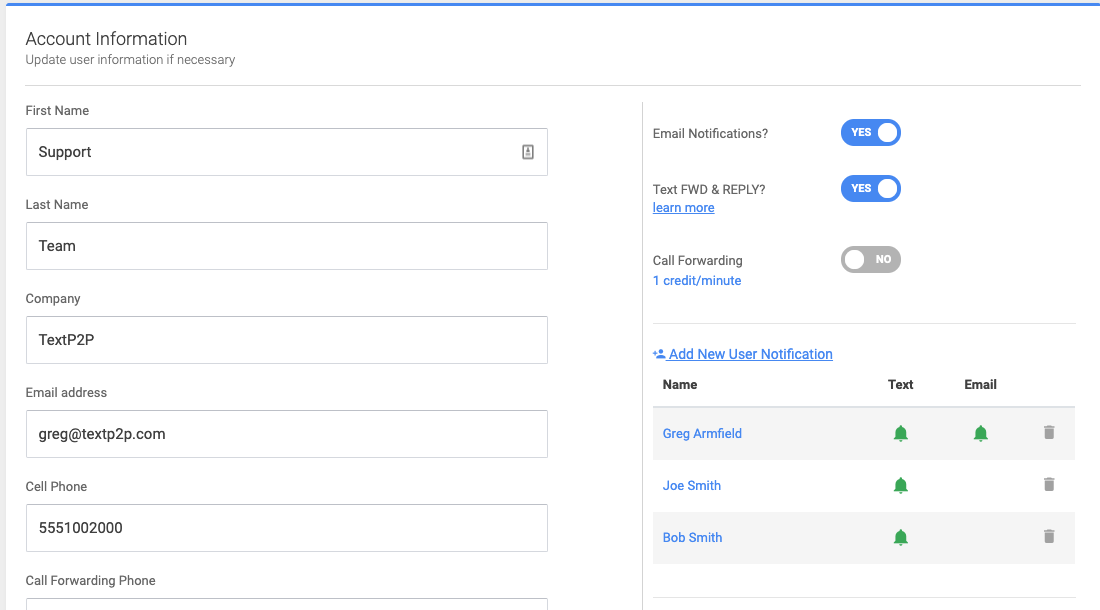Click the Text column header

[900, 384]
